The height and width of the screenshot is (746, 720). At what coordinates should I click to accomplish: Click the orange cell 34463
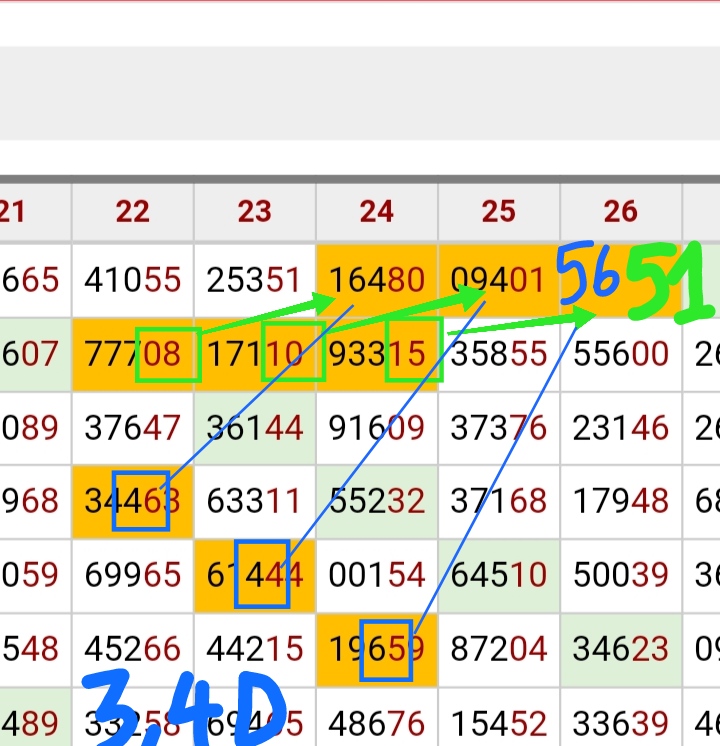(132, 501)
